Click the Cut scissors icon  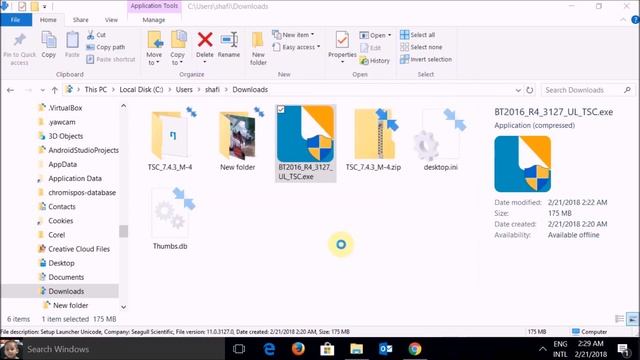coord(91,35)
